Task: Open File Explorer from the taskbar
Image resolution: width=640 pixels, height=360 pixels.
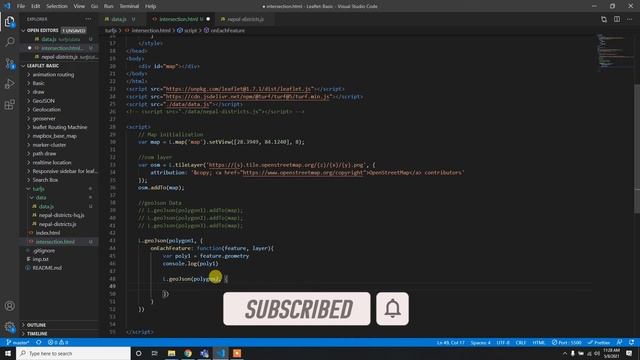Action: pyautogui.click(x=171, y=353)
